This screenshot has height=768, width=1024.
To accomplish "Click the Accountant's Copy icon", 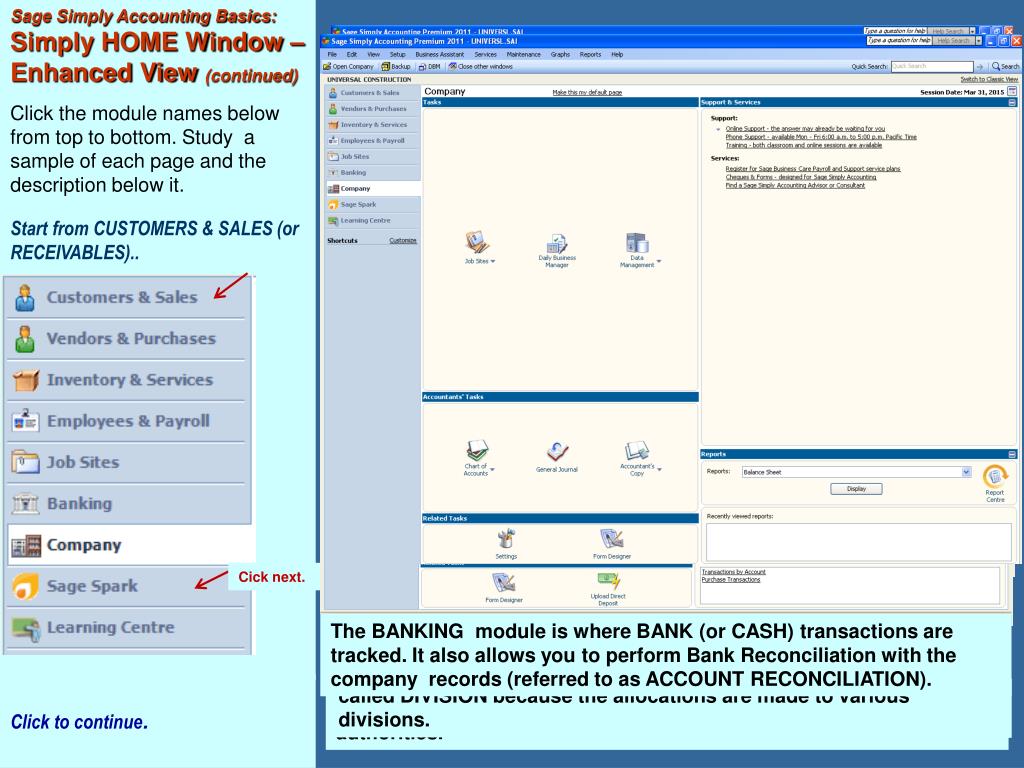I will [637, 451].
